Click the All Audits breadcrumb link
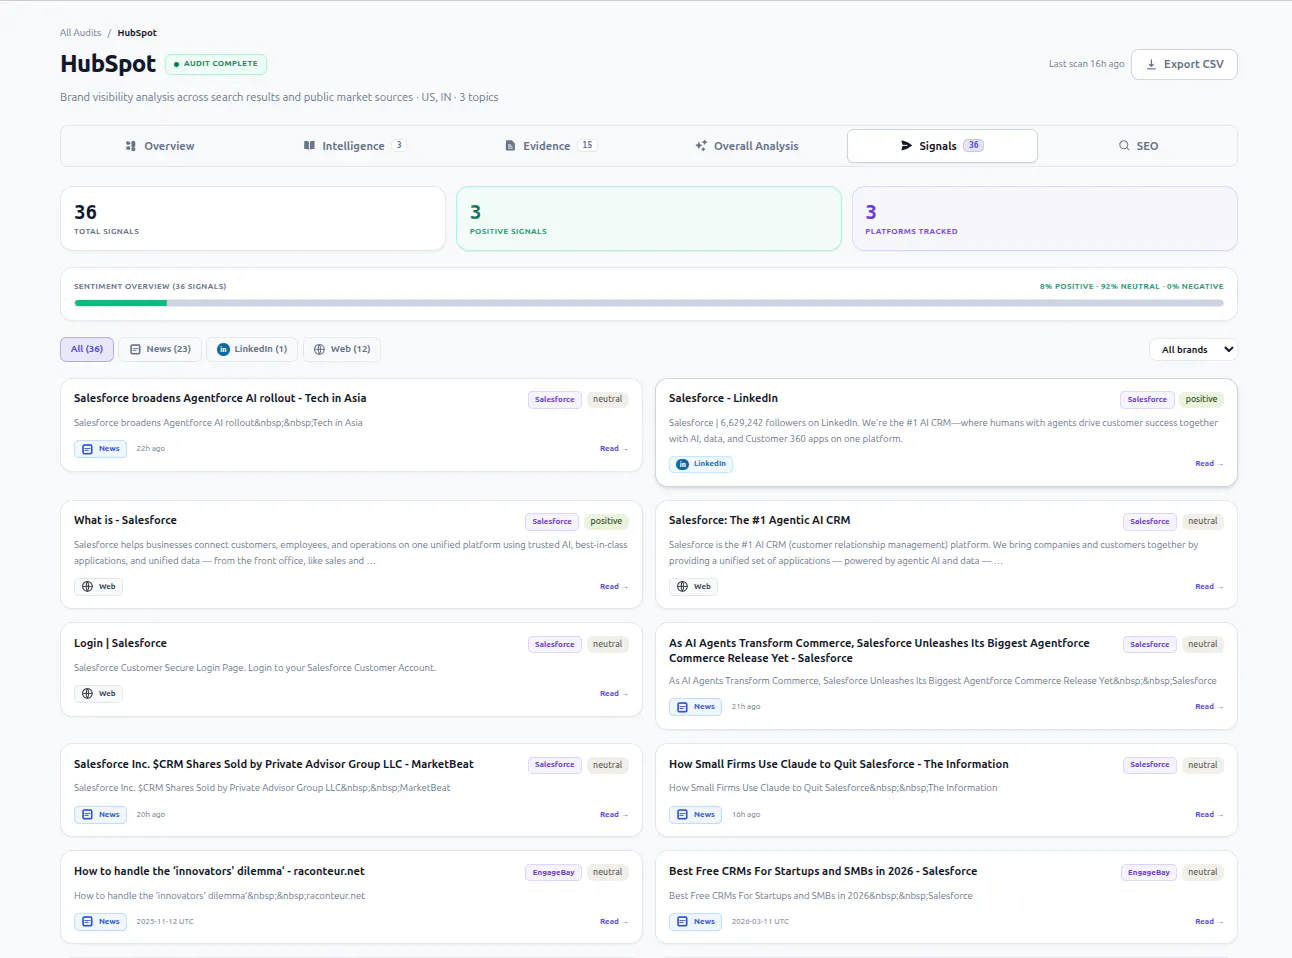The width and height of the screenshot is (1292, 958). tap(80, 33)
